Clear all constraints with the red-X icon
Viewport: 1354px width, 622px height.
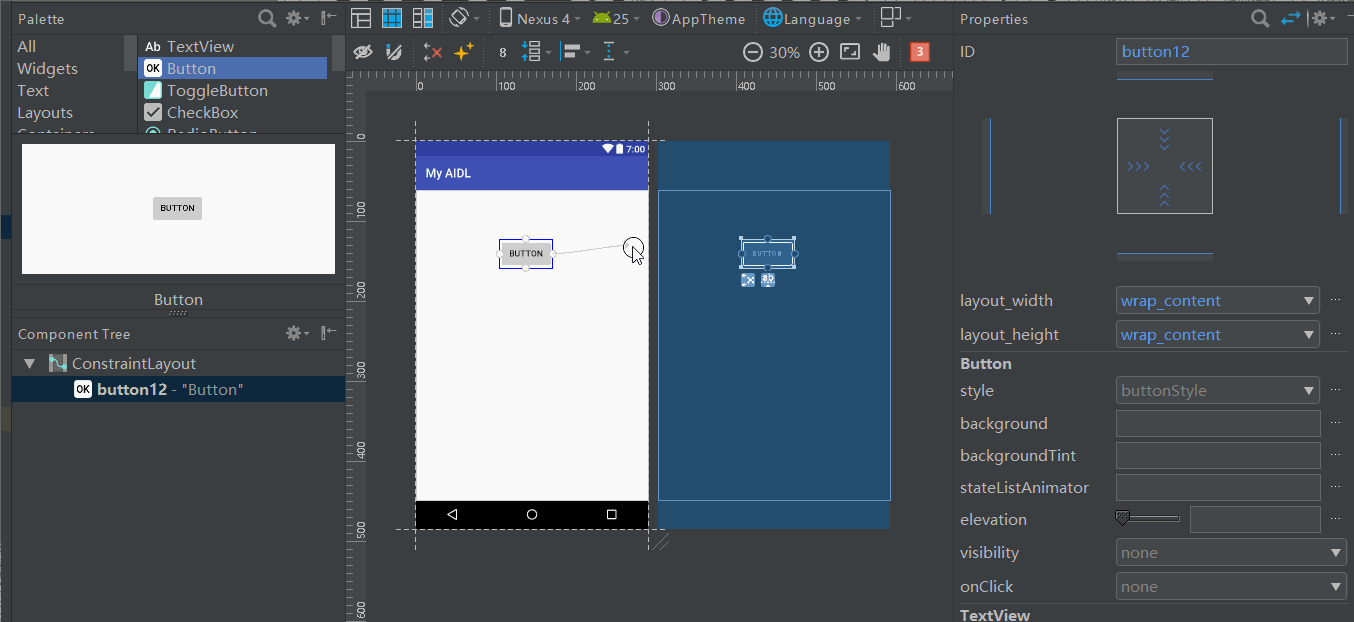click(x=433, y=52)
